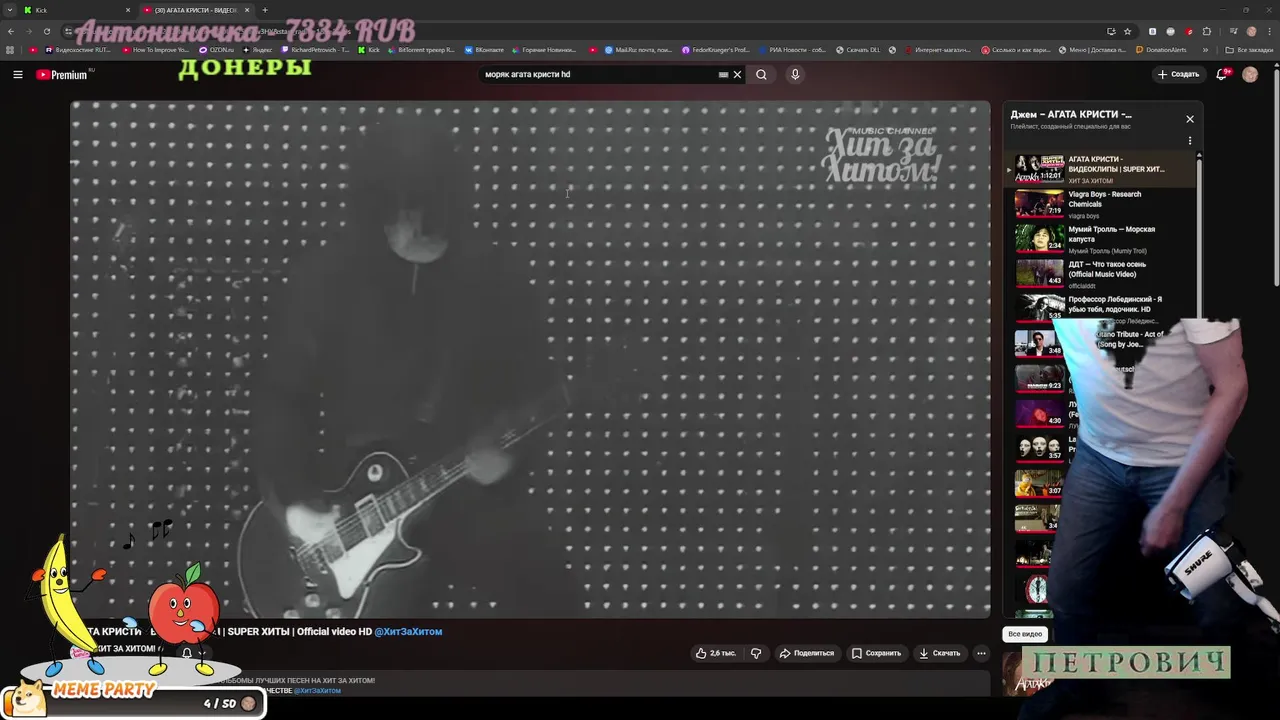Start voice search with microphone
1280x720 pixels.
(795, 74)
